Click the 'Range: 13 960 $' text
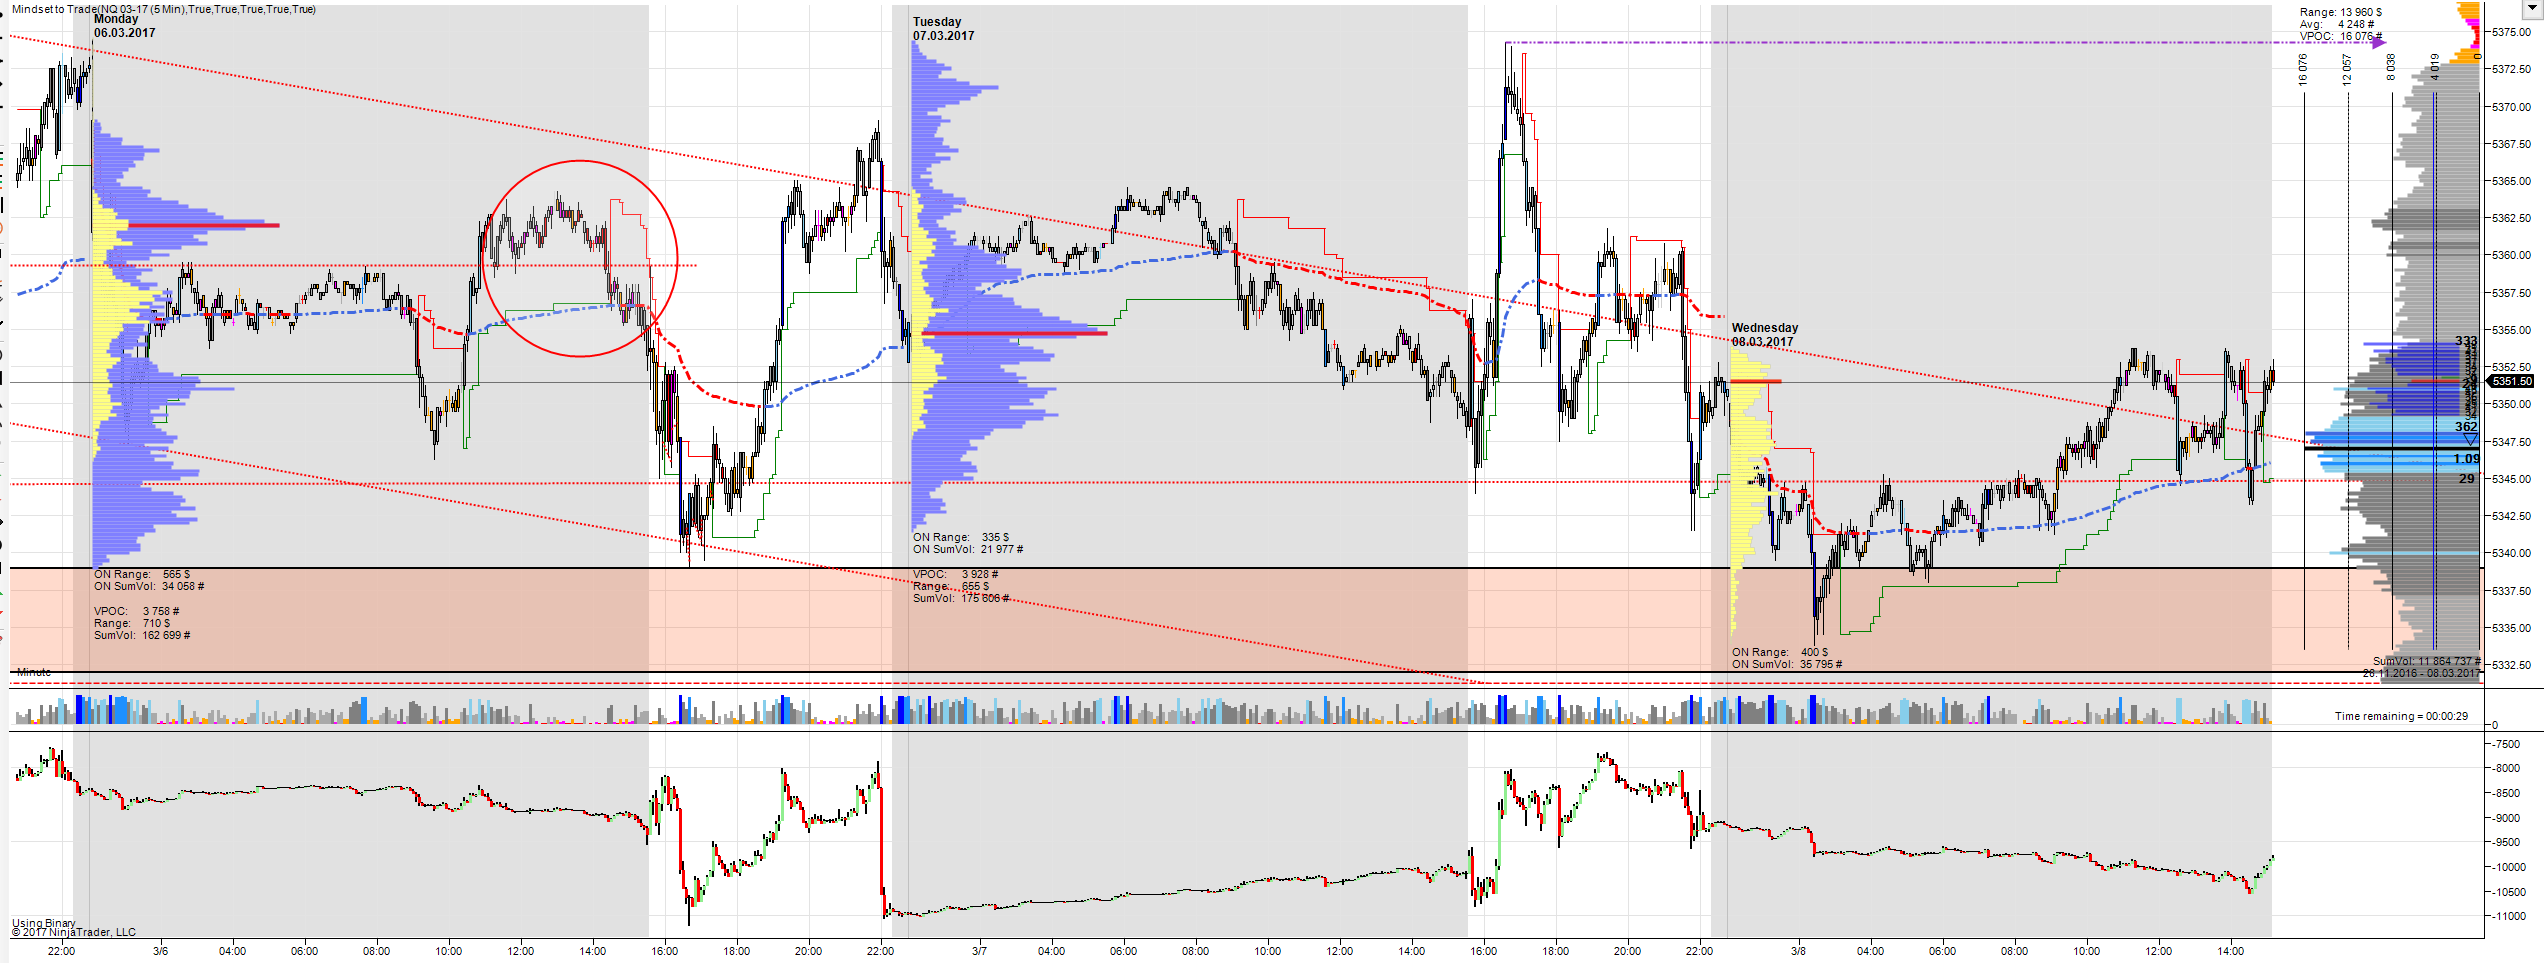2544x963 pixels. 2341,12
